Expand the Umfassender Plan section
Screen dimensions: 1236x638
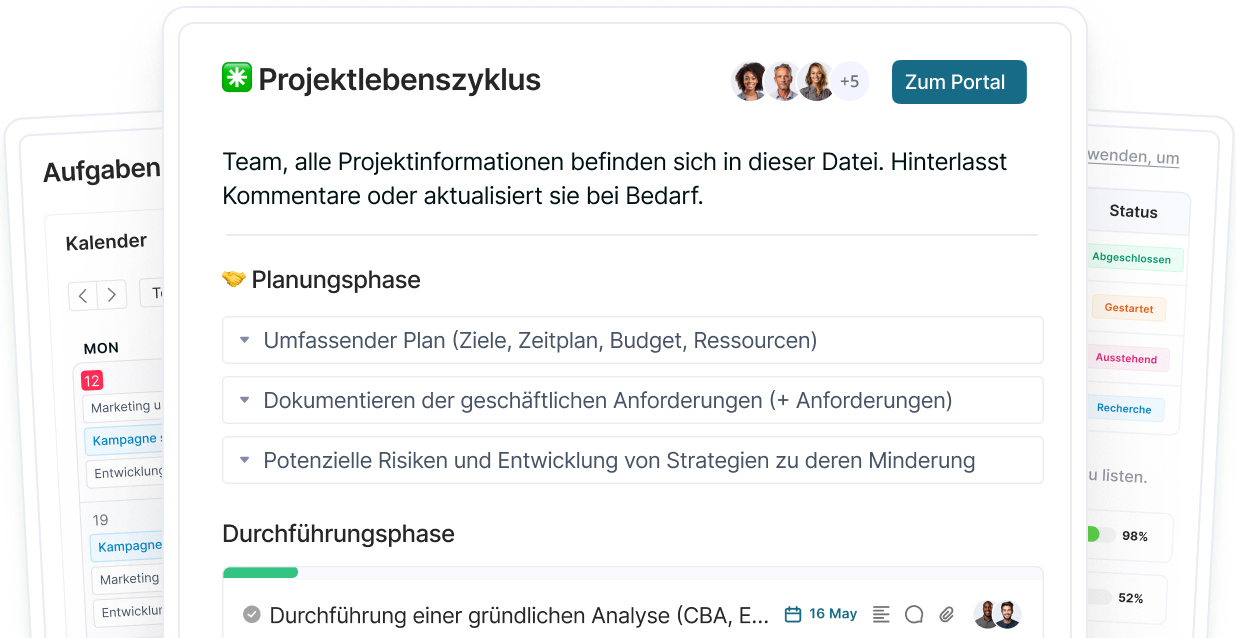[244, 340]
